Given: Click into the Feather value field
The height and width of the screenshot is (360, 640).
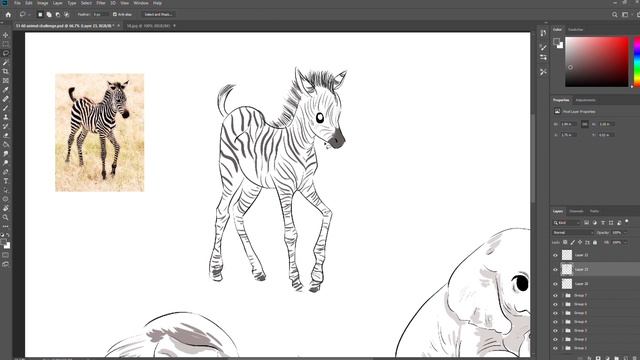Looking at the screenshot, I should pos(100,14).
